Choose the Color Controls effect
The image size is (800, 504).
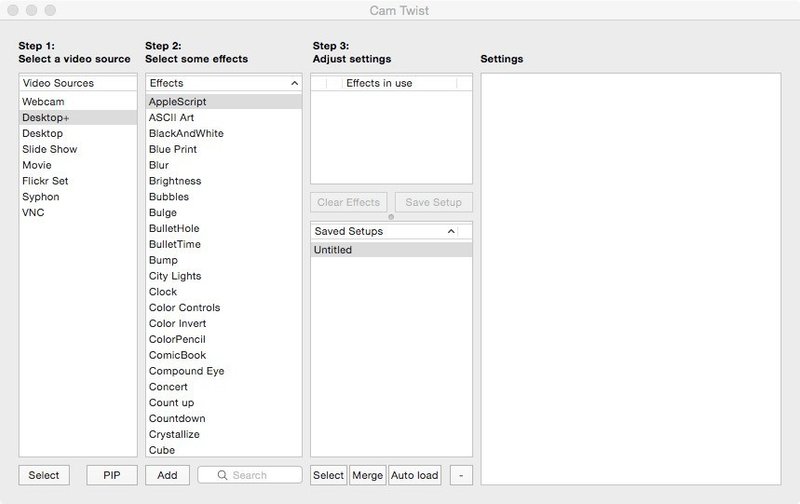[223, 307]
